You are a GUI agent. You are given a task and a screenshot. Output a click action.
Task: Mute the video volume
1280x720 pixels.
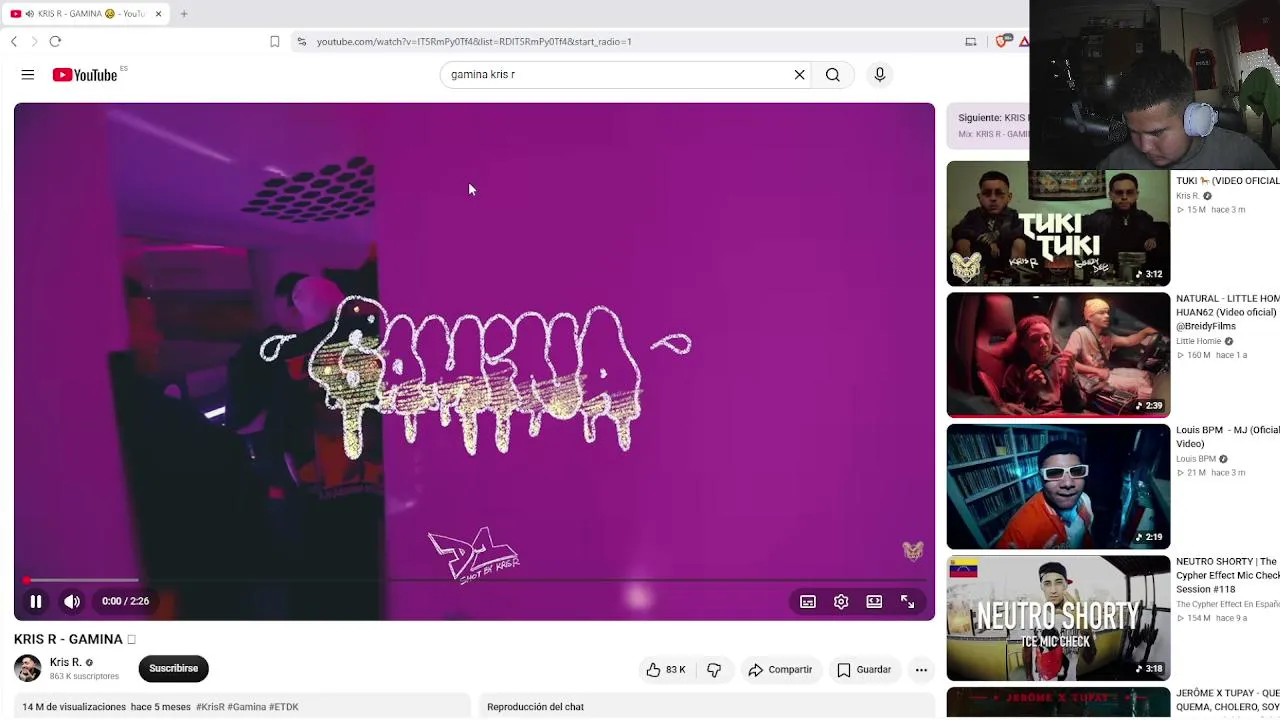[72, 601]
